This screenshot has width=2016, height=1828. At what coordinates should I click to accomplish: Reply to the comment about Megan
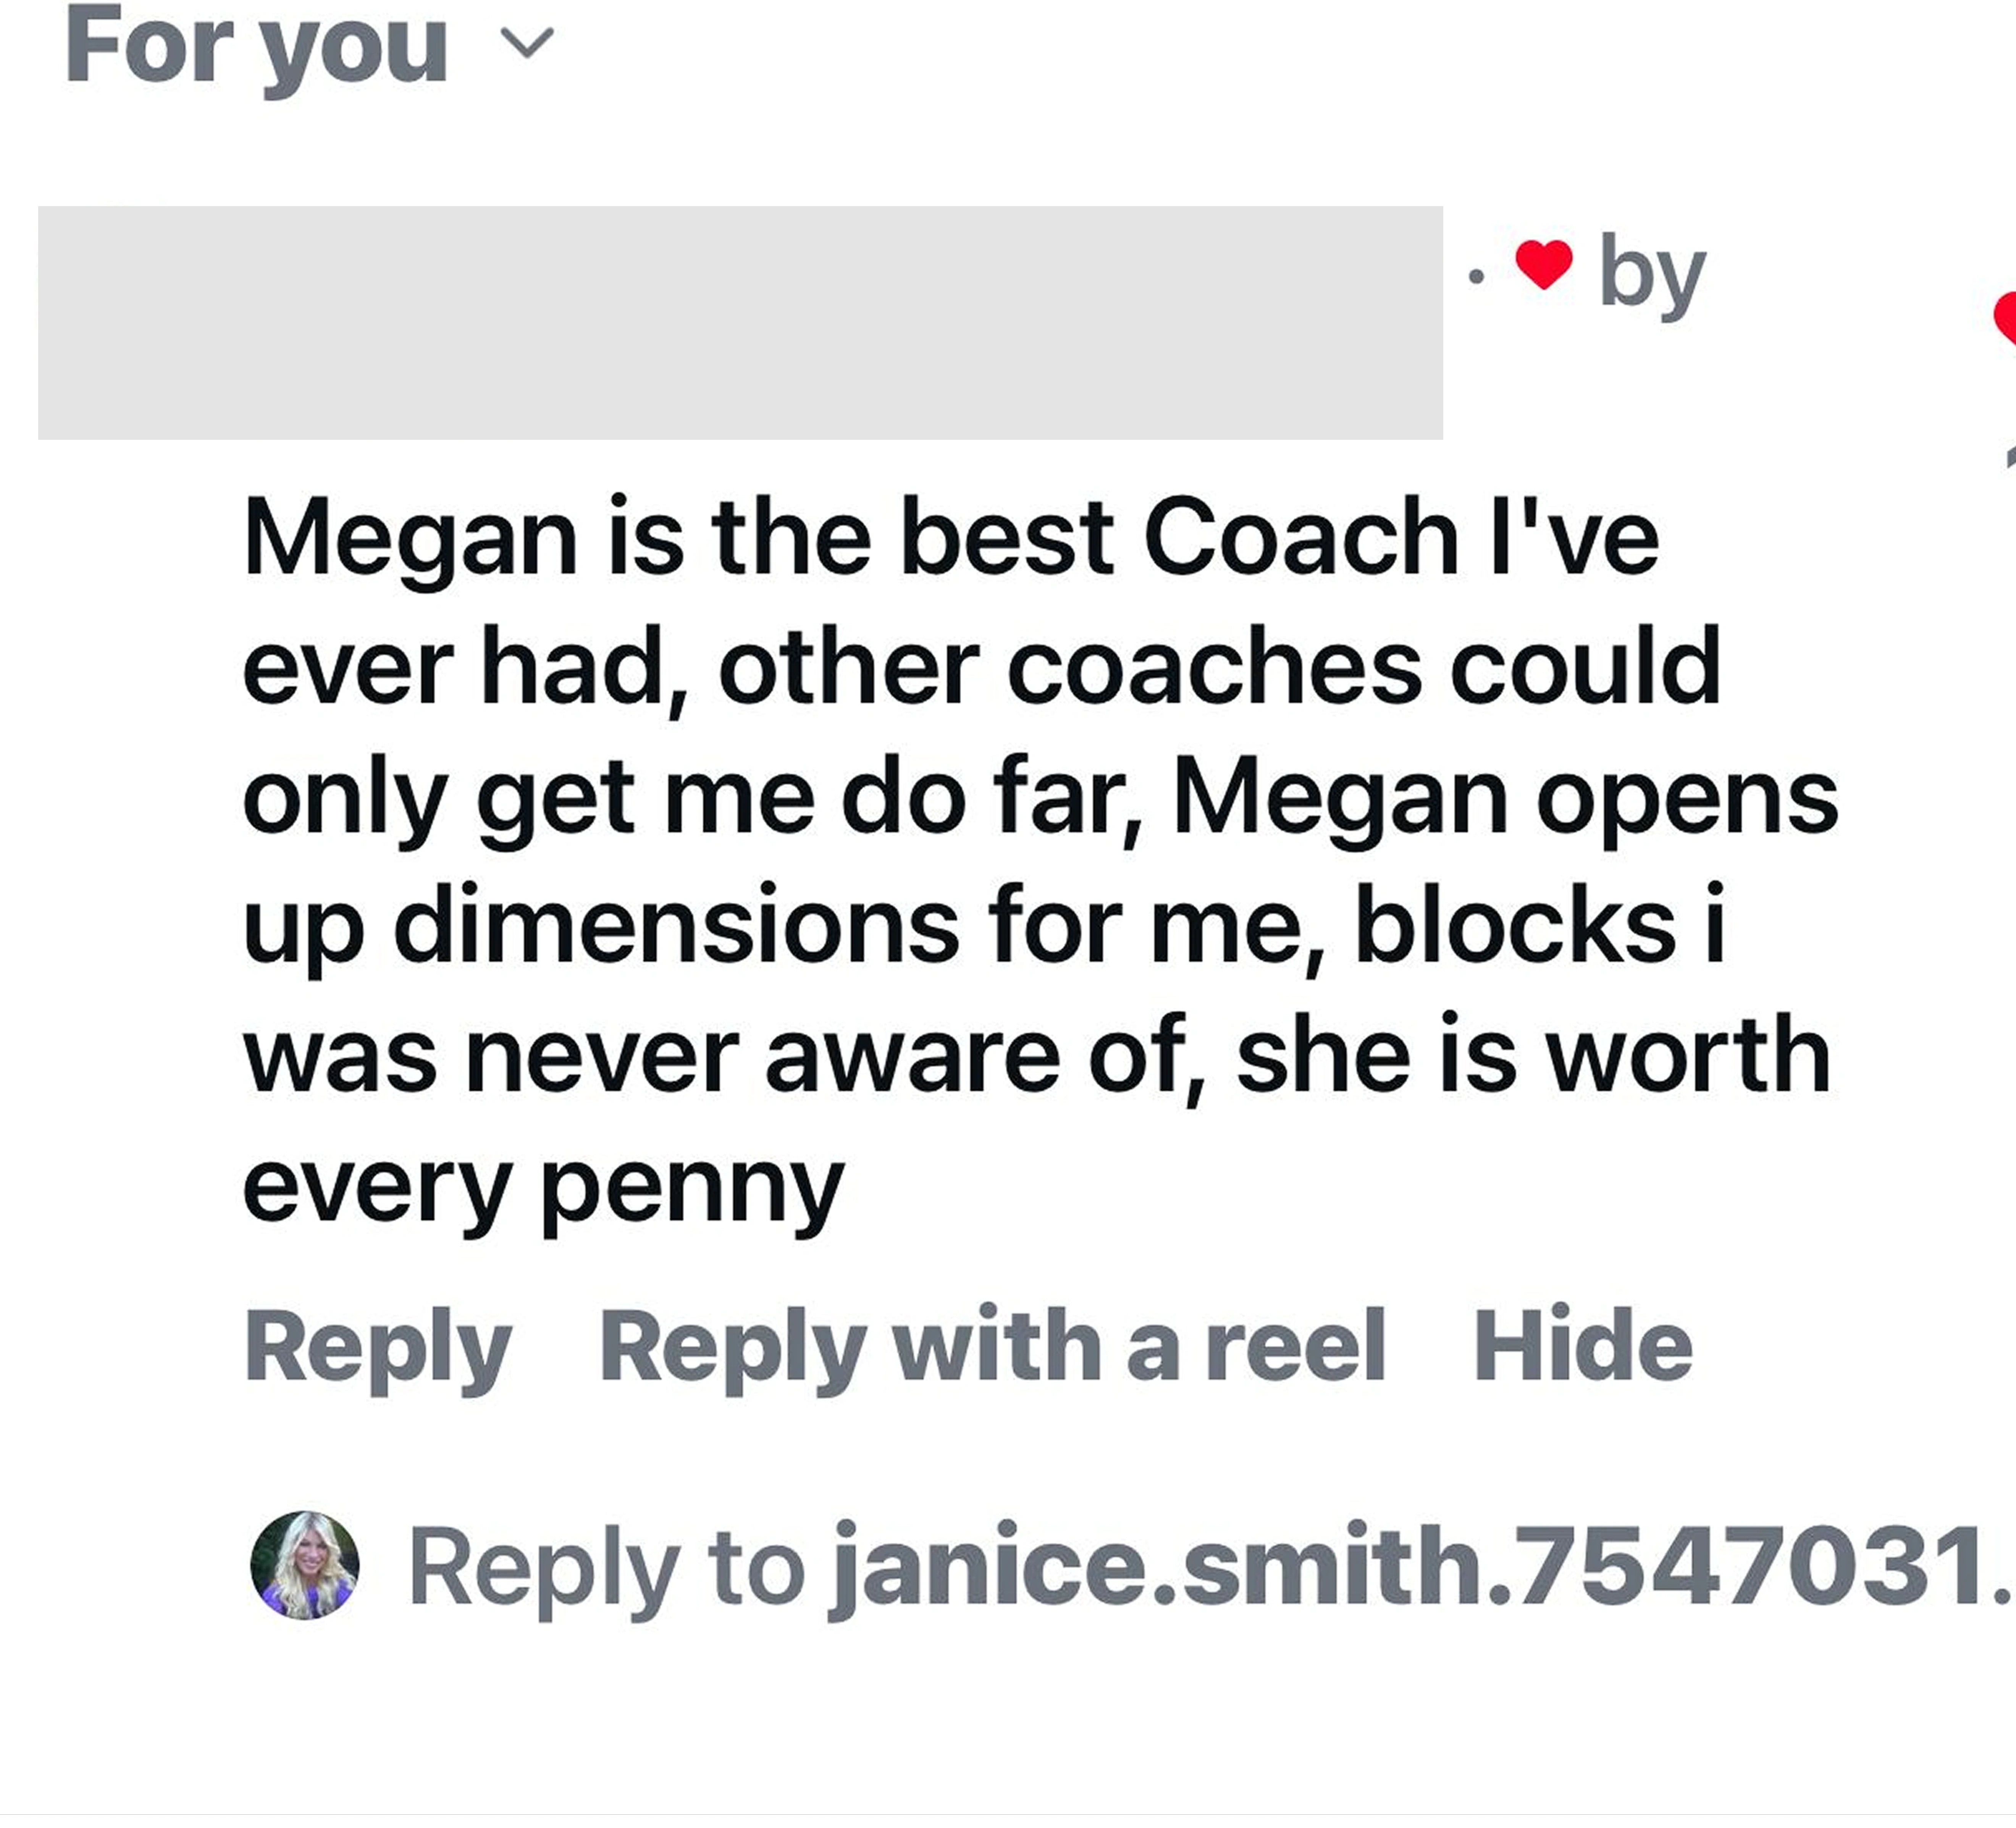pyautogui.click(x=378, y=1347)
